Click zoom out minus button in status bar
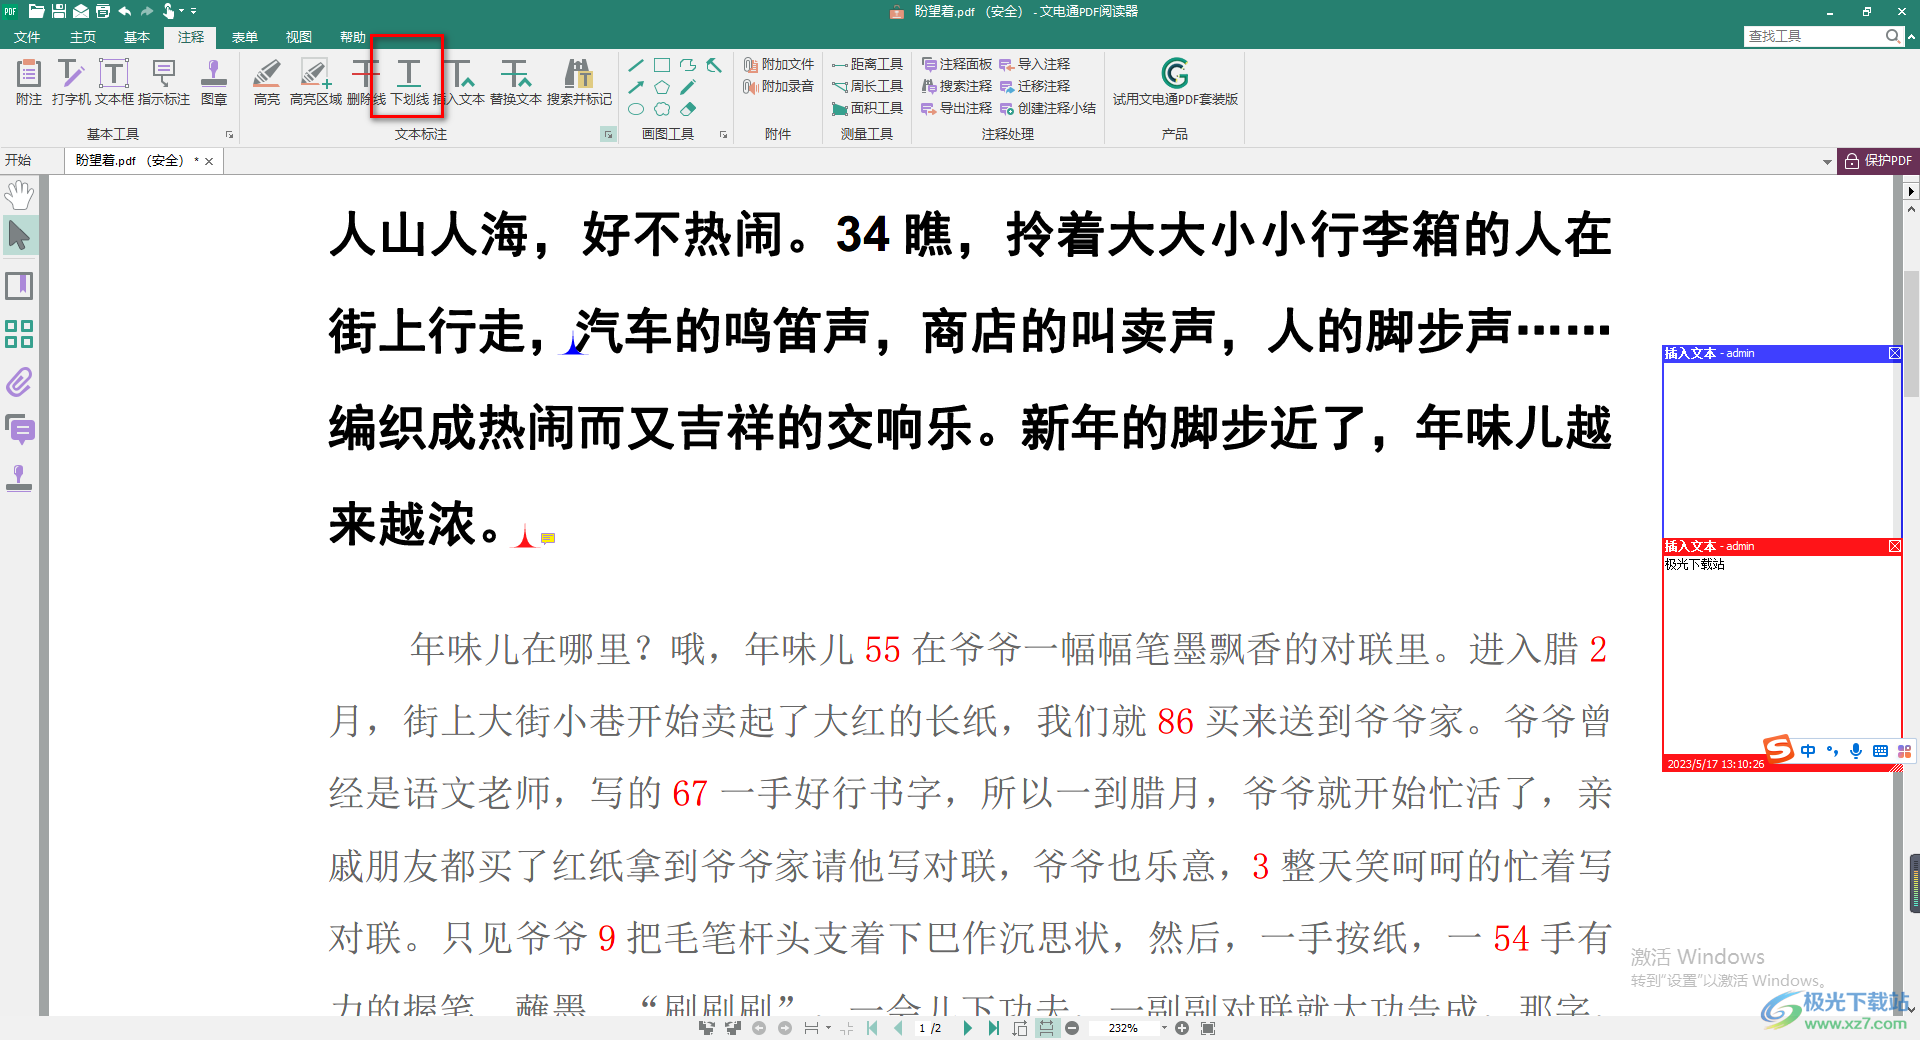Screen dimensions: 1920x1040 [x=1072, y=1028]
